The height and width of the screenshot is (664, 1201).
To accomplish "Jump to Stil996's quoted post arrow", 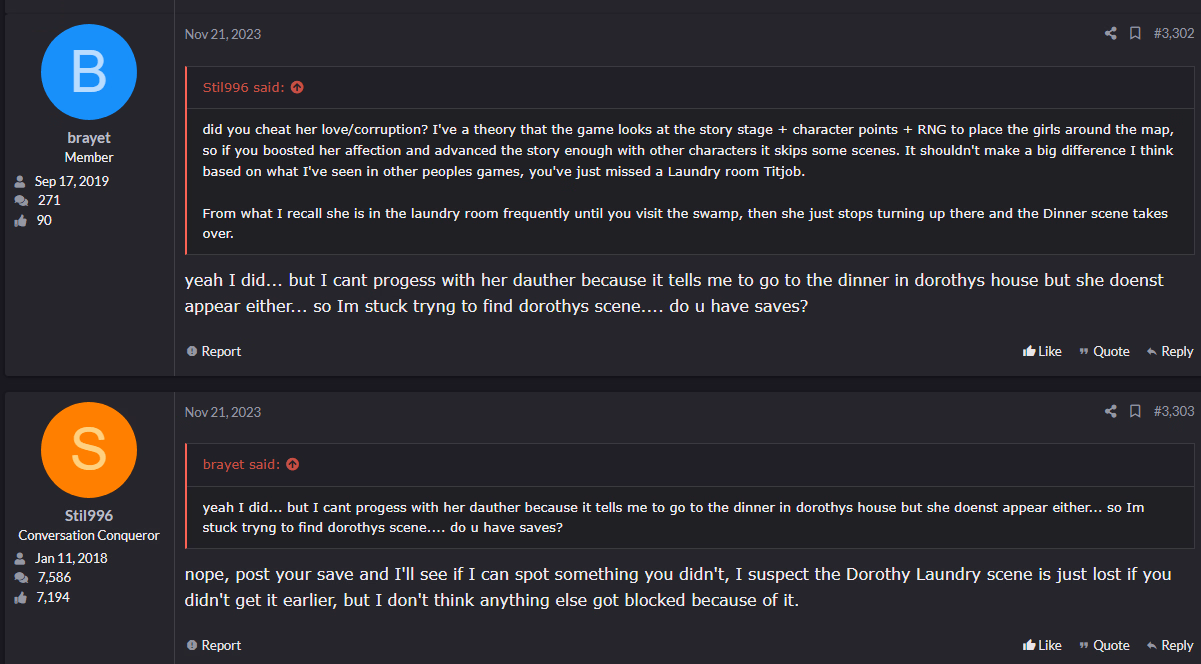I will click(x=297, y=87).
